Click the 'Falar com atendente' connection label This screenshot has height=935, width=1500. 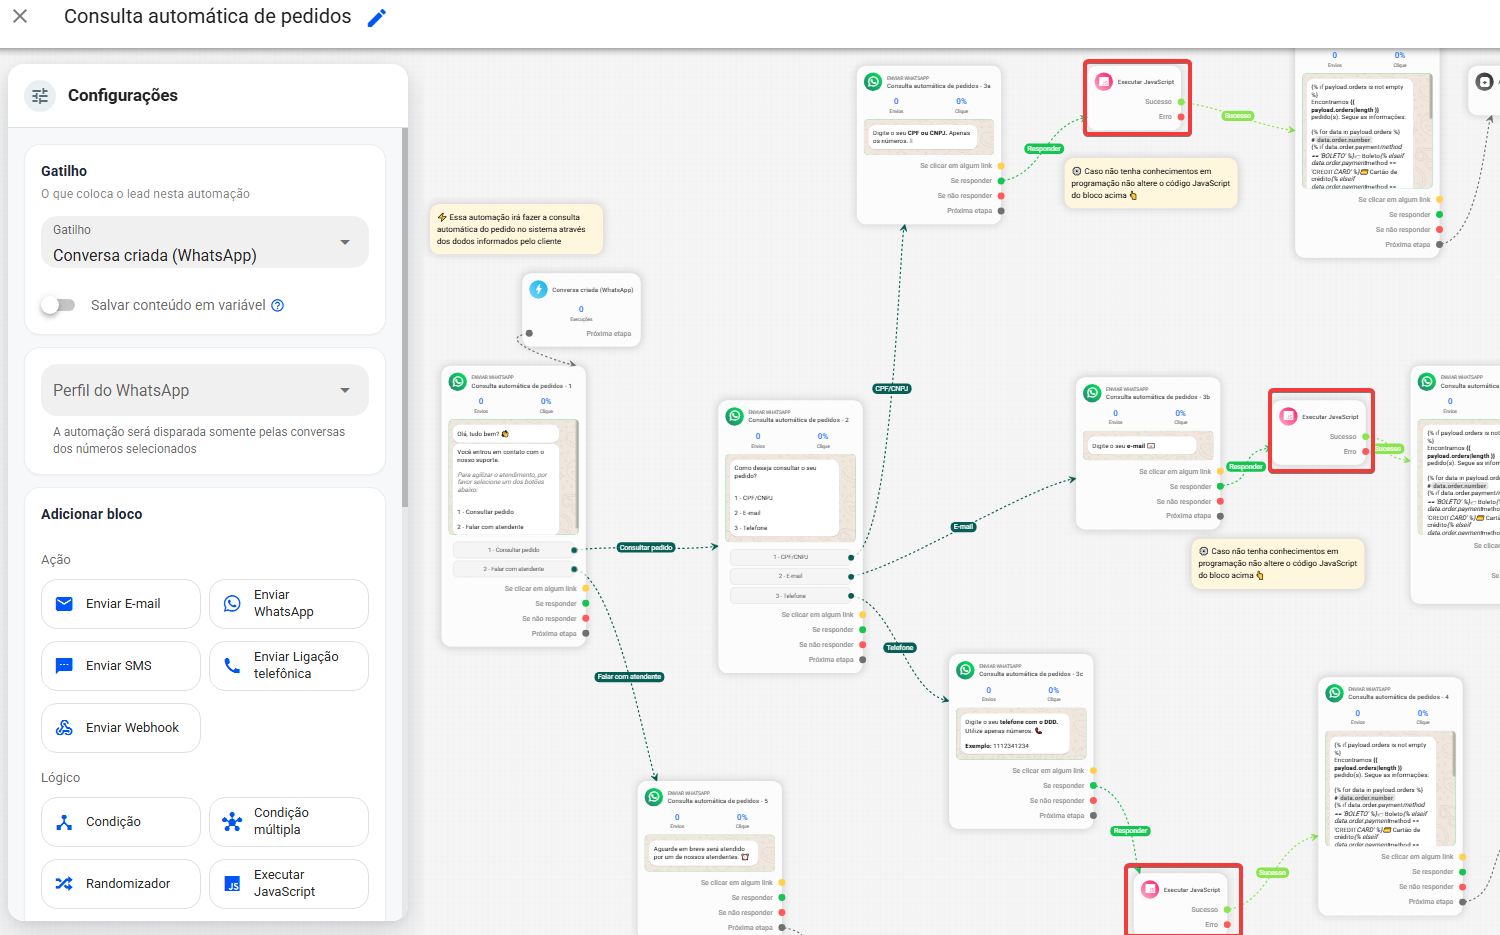tap(630, 677)
